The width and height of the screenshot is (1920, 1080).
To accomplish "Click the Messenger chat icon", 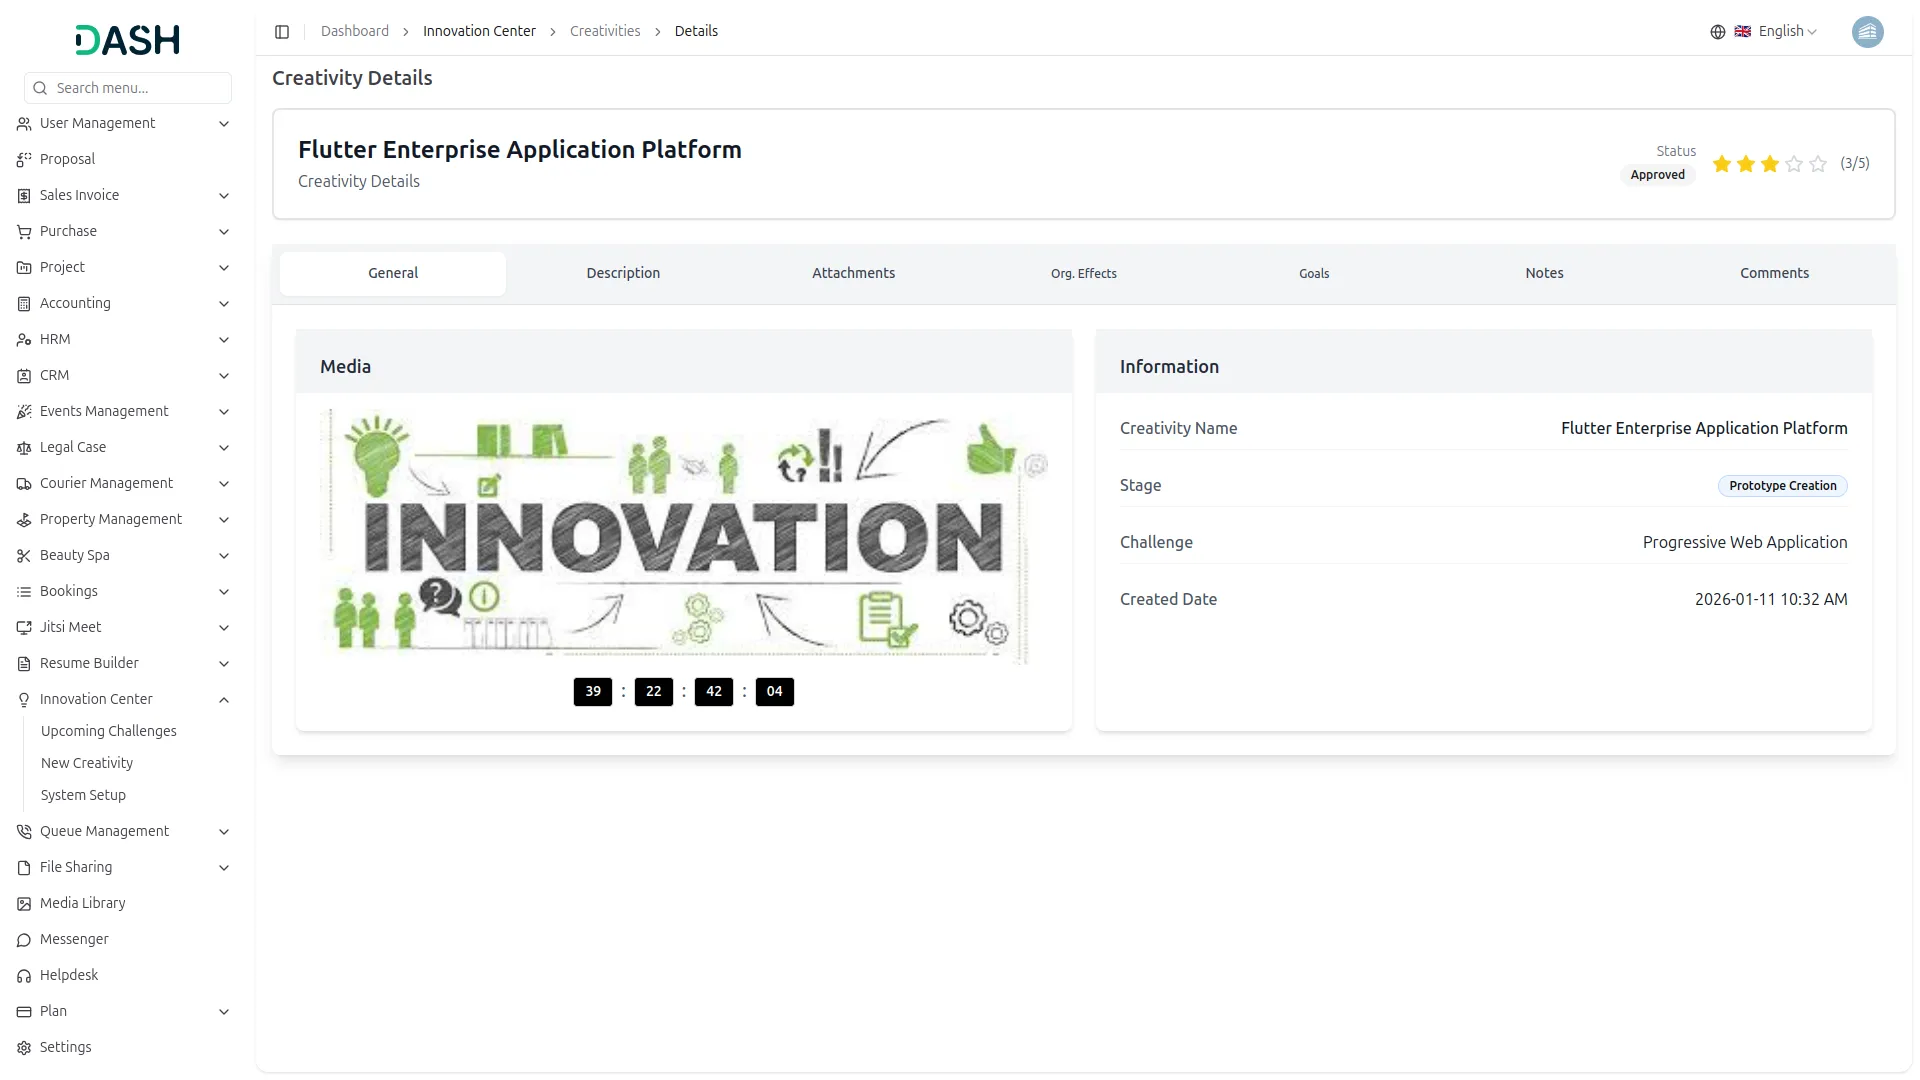I will (22, 939).
